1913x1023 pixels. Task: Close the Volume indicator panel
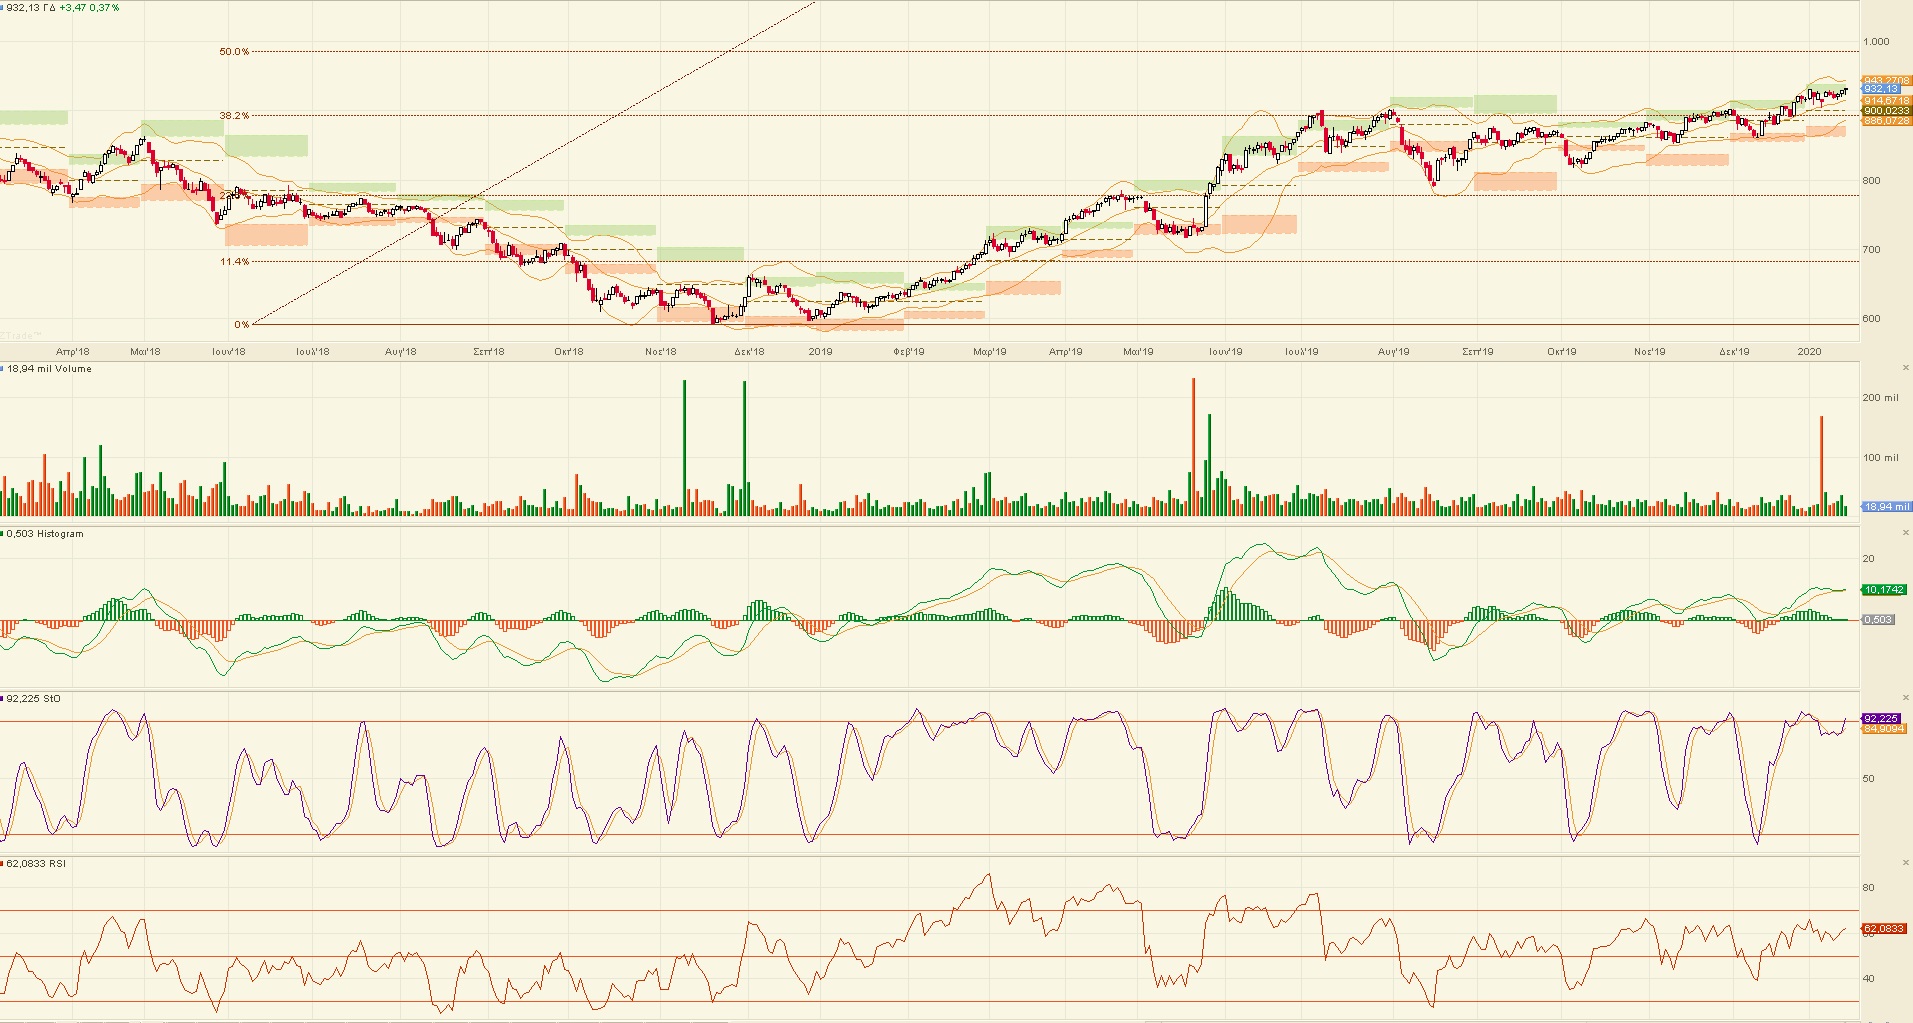tap(1905, 369)
